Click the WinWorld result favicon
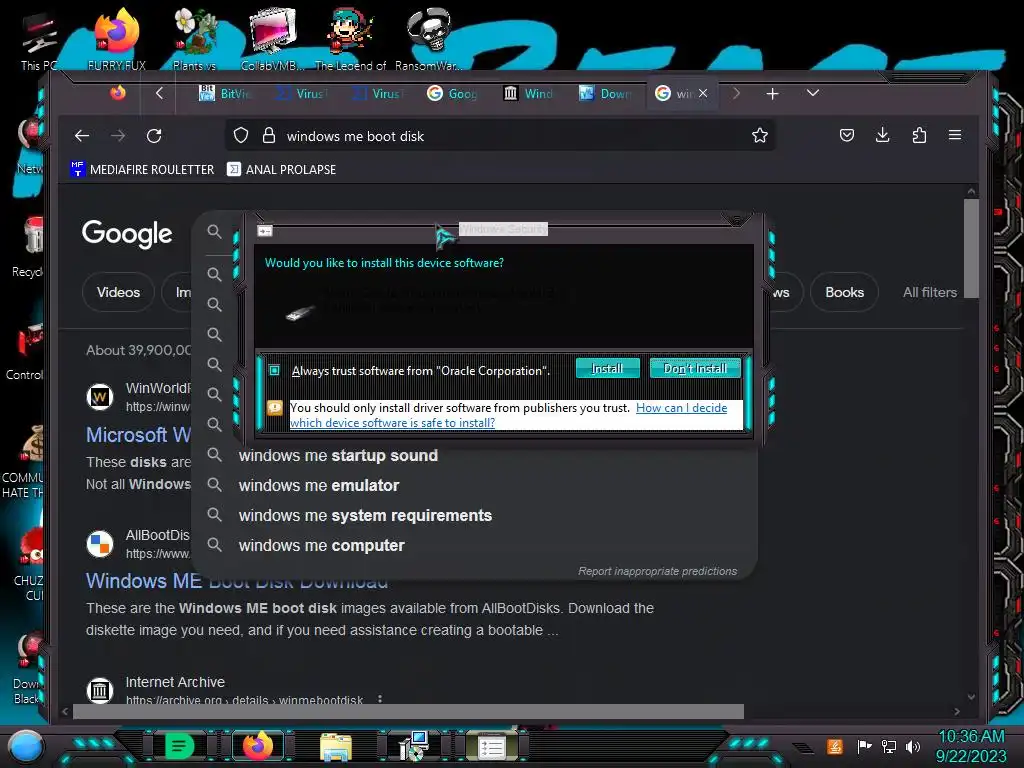The height and width of the screenshot is (768, 1024). (x=100, y=396)
